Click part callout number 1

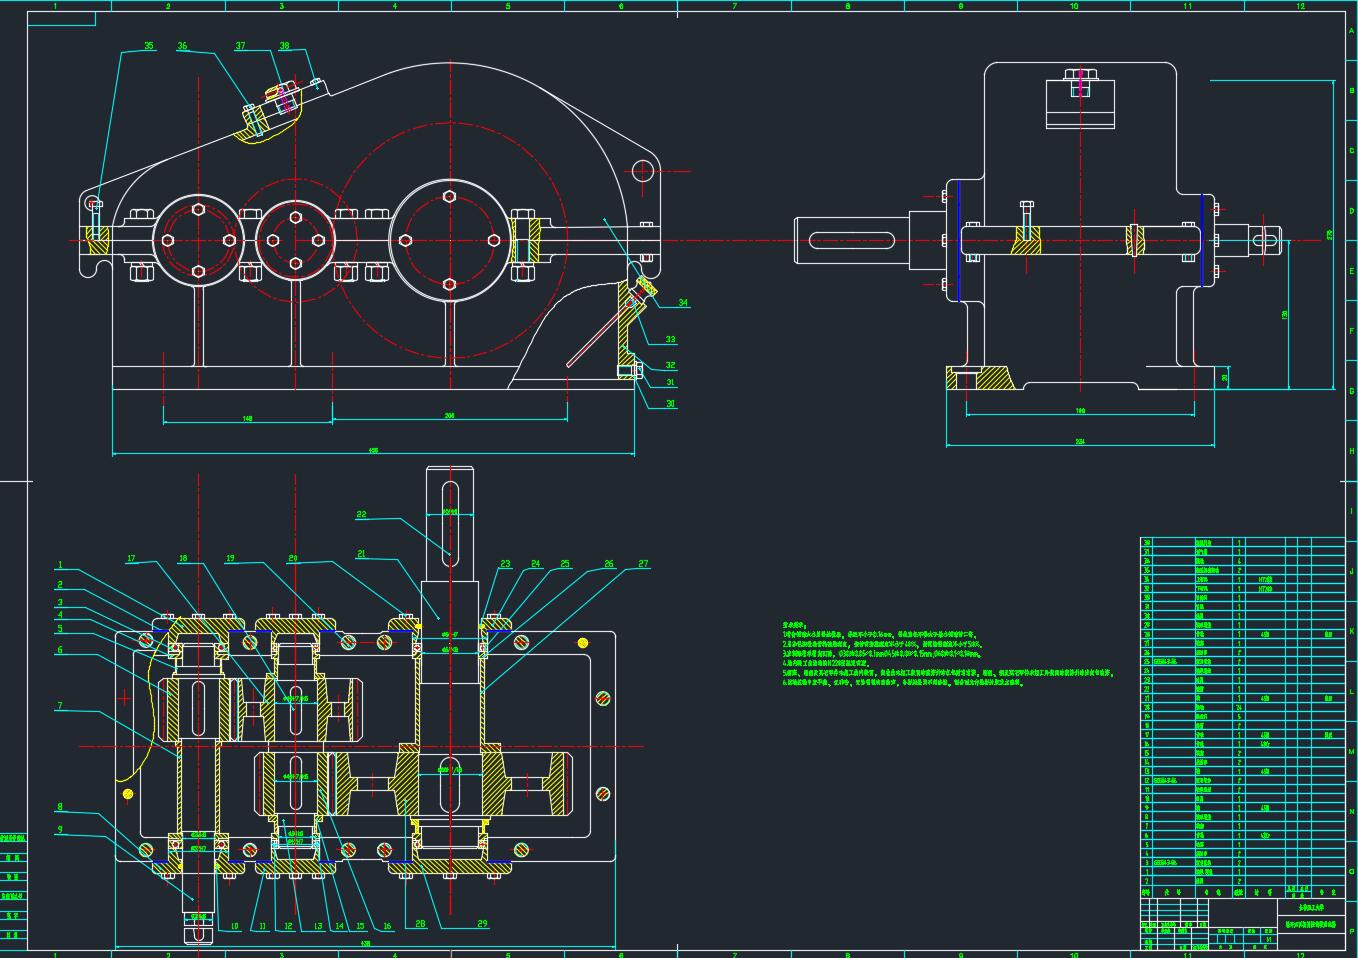[60, 566]
